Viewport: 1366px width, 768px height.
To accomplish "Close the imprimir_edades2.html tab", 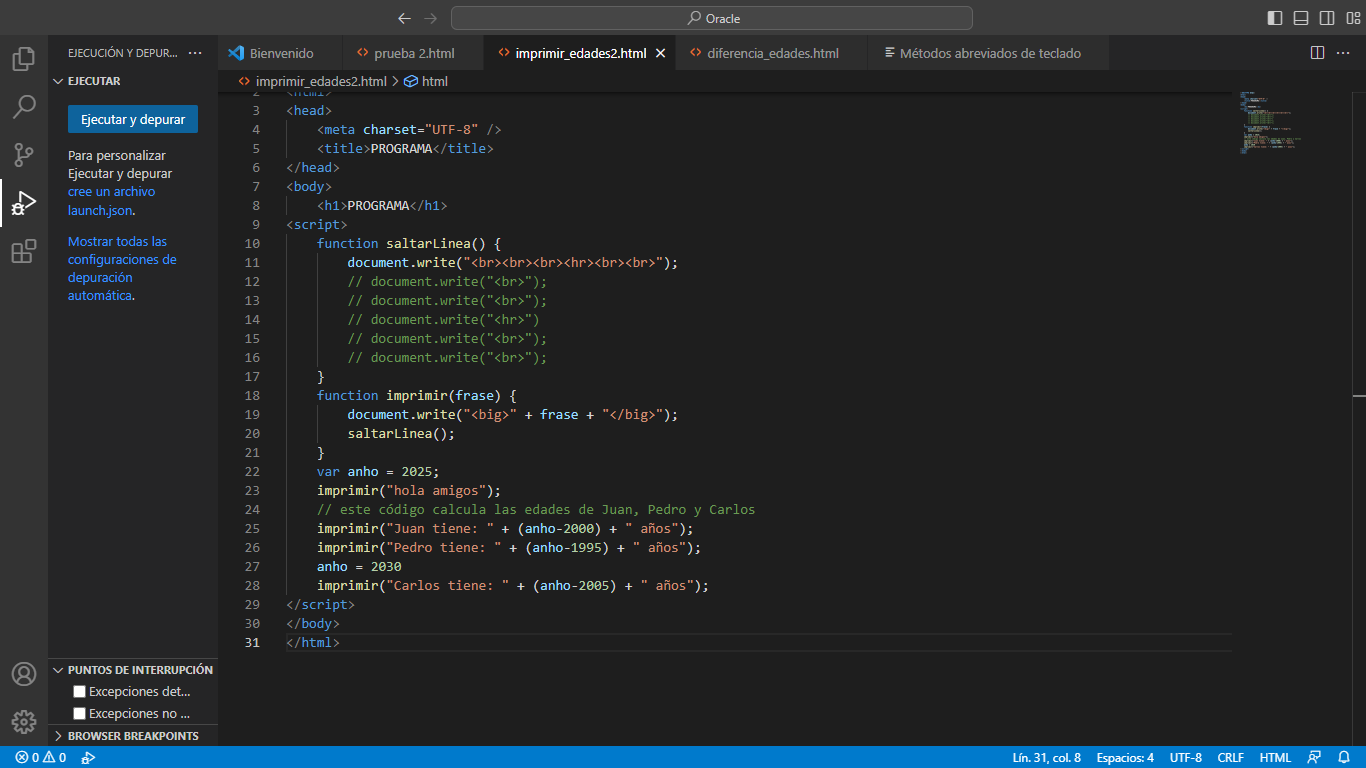I will [x=660, y=53].
